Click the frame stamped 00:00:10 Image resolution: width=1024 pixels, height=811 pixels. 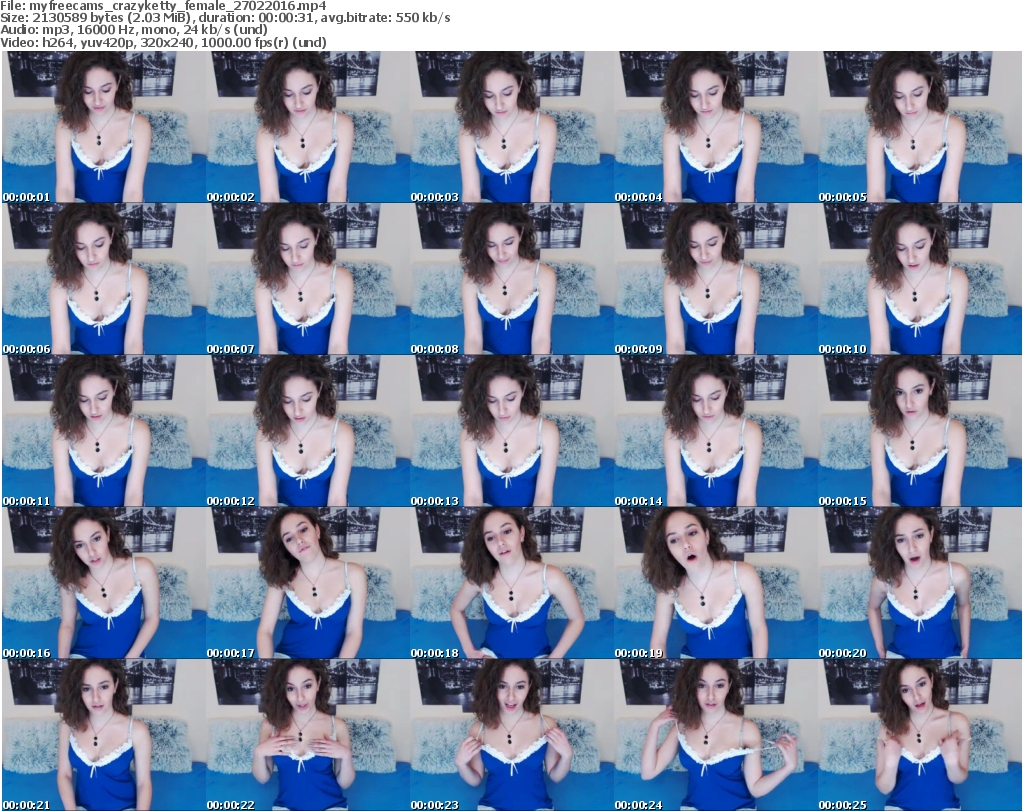tap(919, 279)
